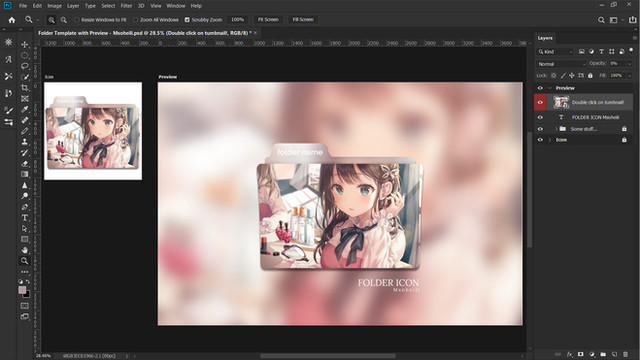Select the Zoom tool in toolbox
640x360 pixels.
coord(24,260)
